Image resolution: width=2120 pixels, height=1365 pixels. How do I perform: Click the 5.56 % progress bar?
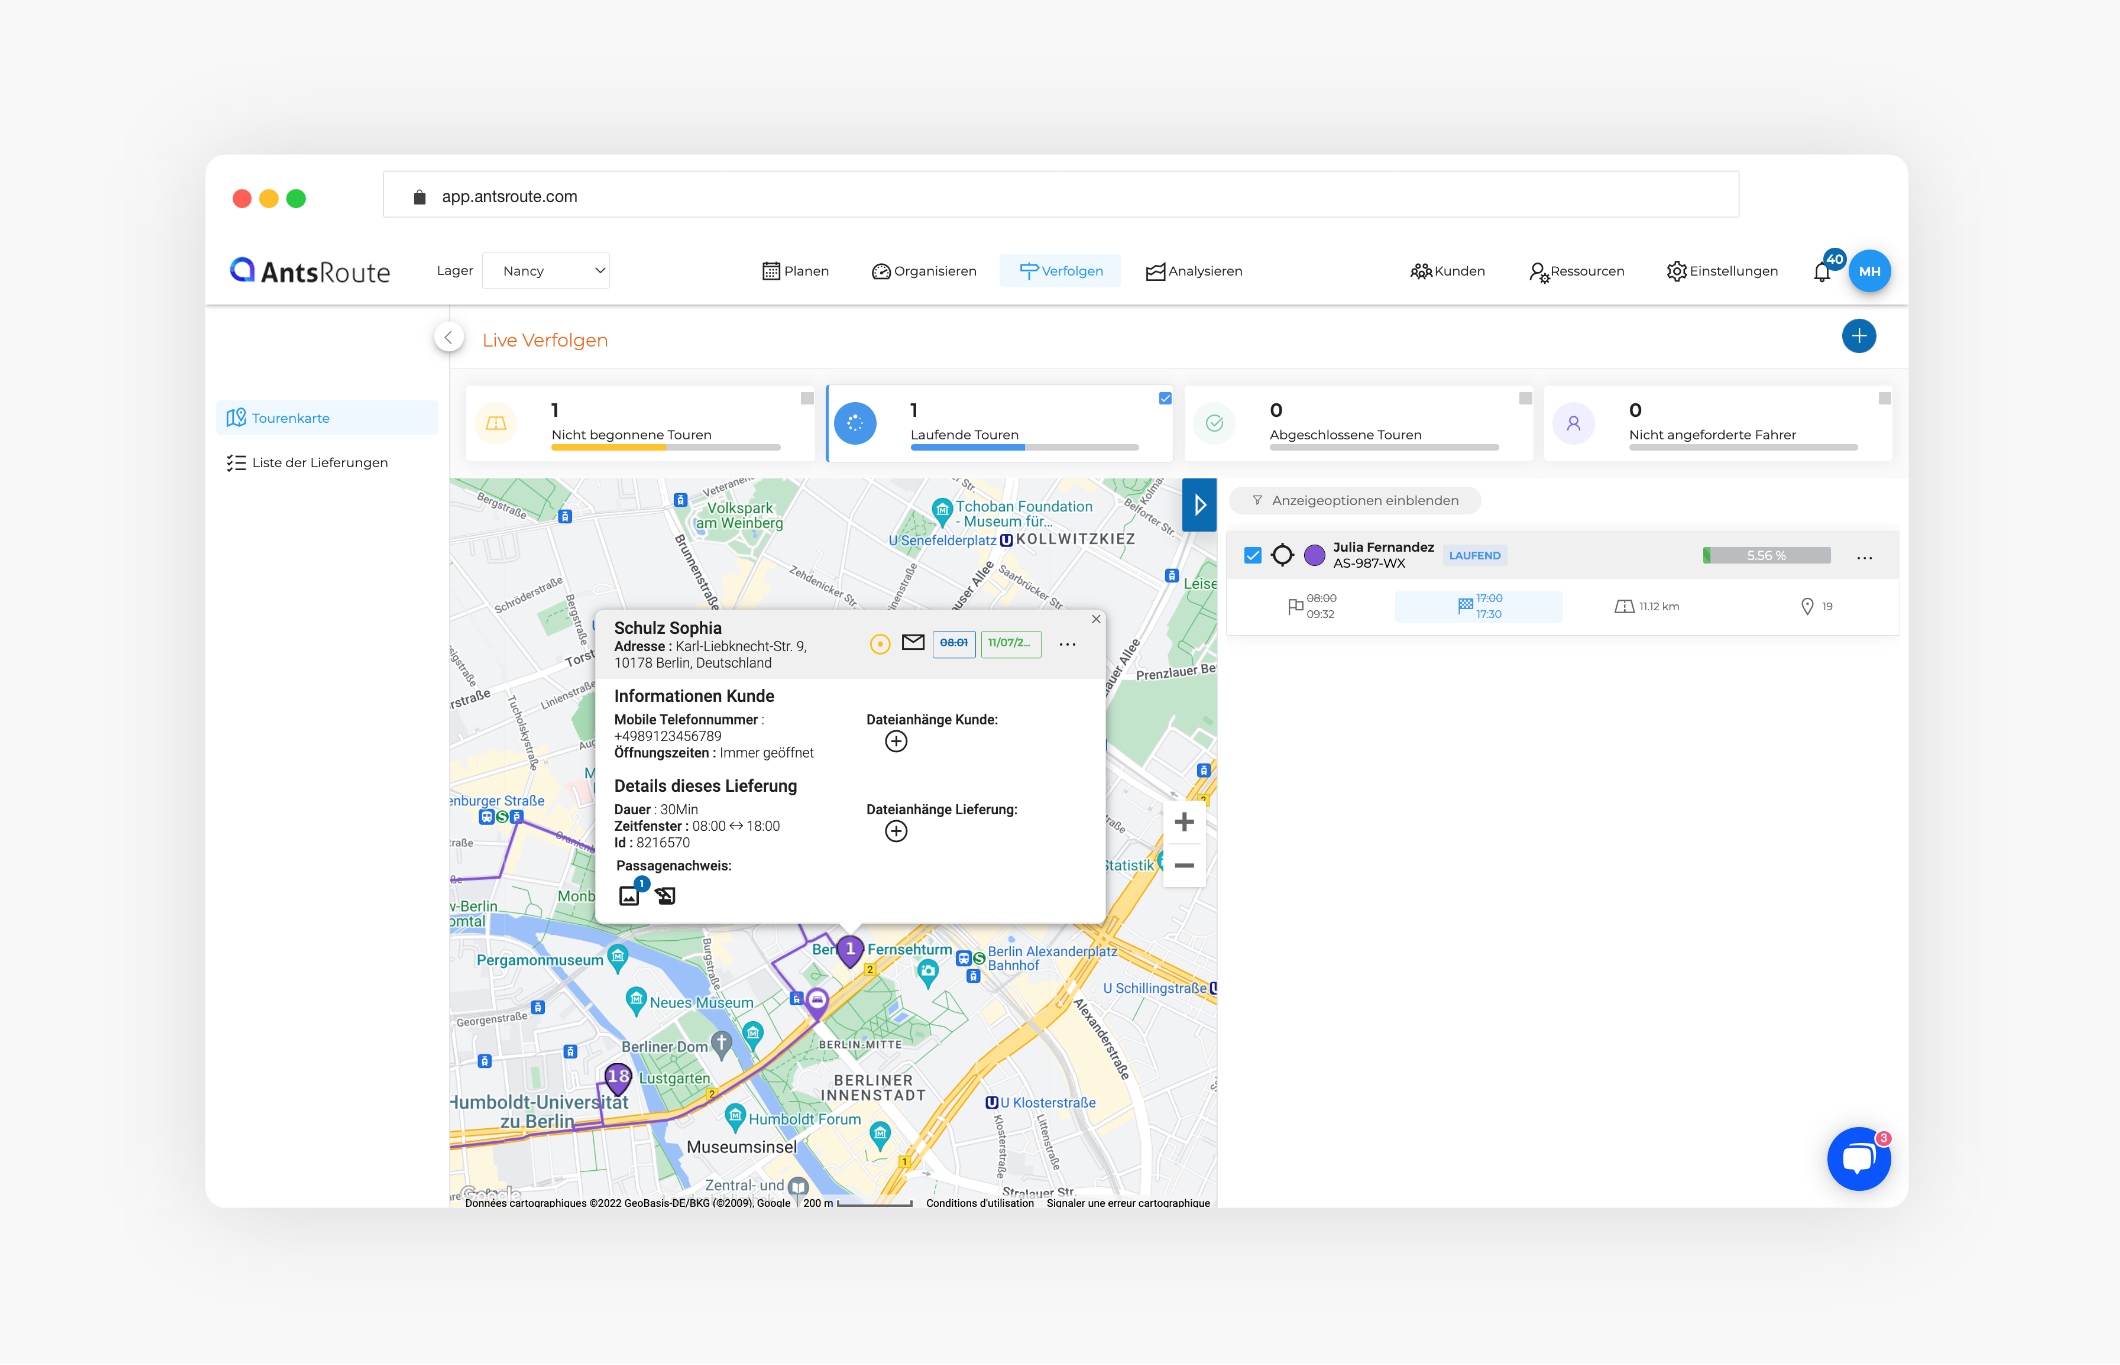1766,556
